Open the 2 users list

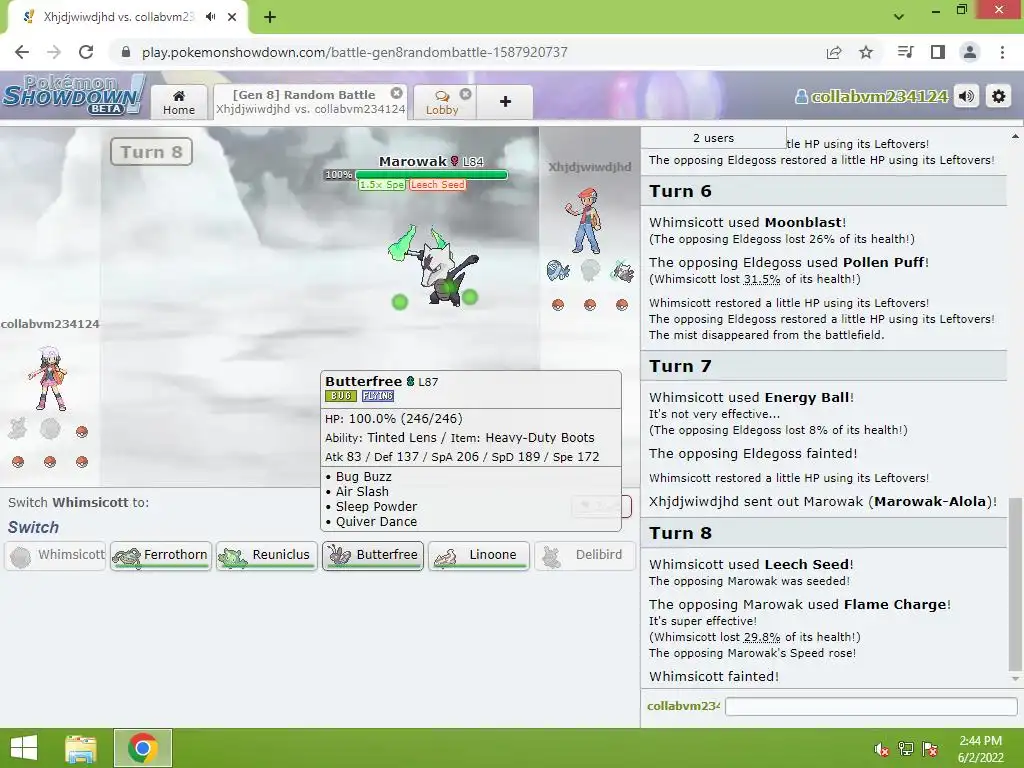point(713,138)
